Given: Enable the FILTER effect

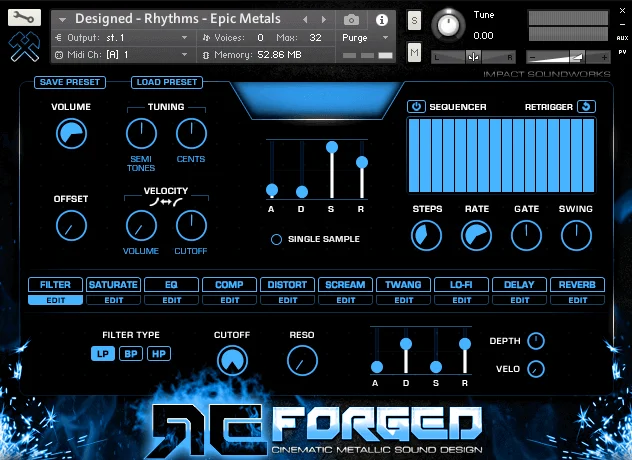Looking at the screenshot, I should click(56, 285).
